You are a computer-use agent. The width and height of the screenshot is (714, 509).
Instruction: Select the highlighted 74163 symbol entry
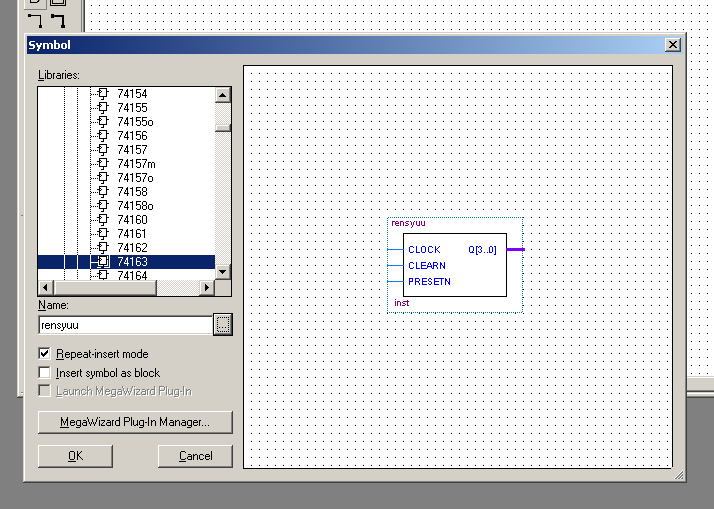tap(132, 262)
